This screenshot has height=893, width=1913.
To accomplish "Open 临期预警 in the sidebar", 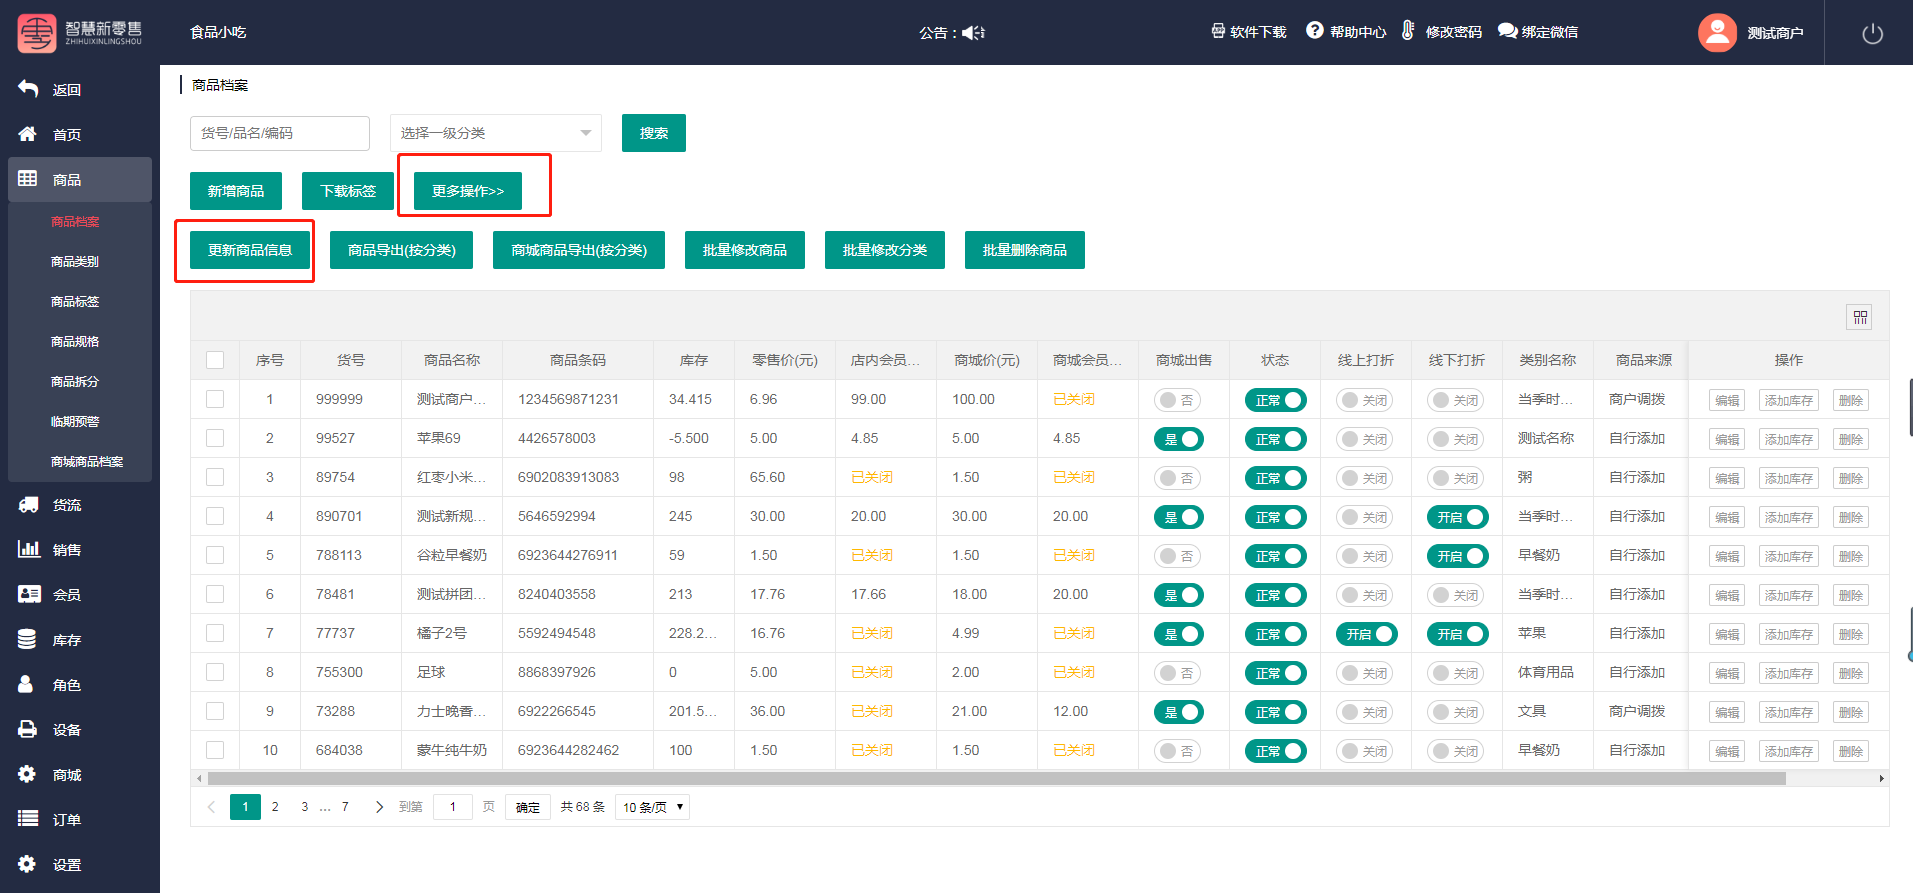I will click(x=75, y=421).
